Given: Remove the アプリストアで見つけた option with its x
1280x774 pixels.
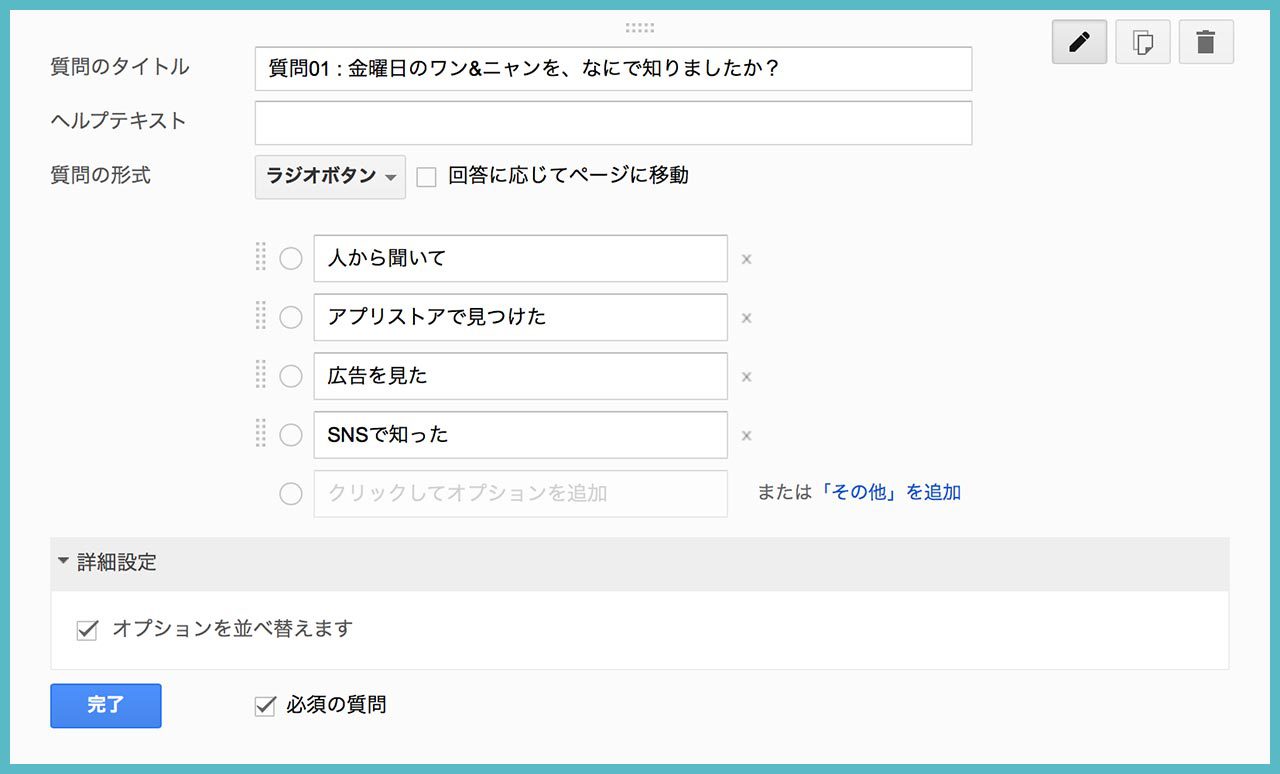Looking at the screenshot, I should pyautogui.click(x=746, y=318).
